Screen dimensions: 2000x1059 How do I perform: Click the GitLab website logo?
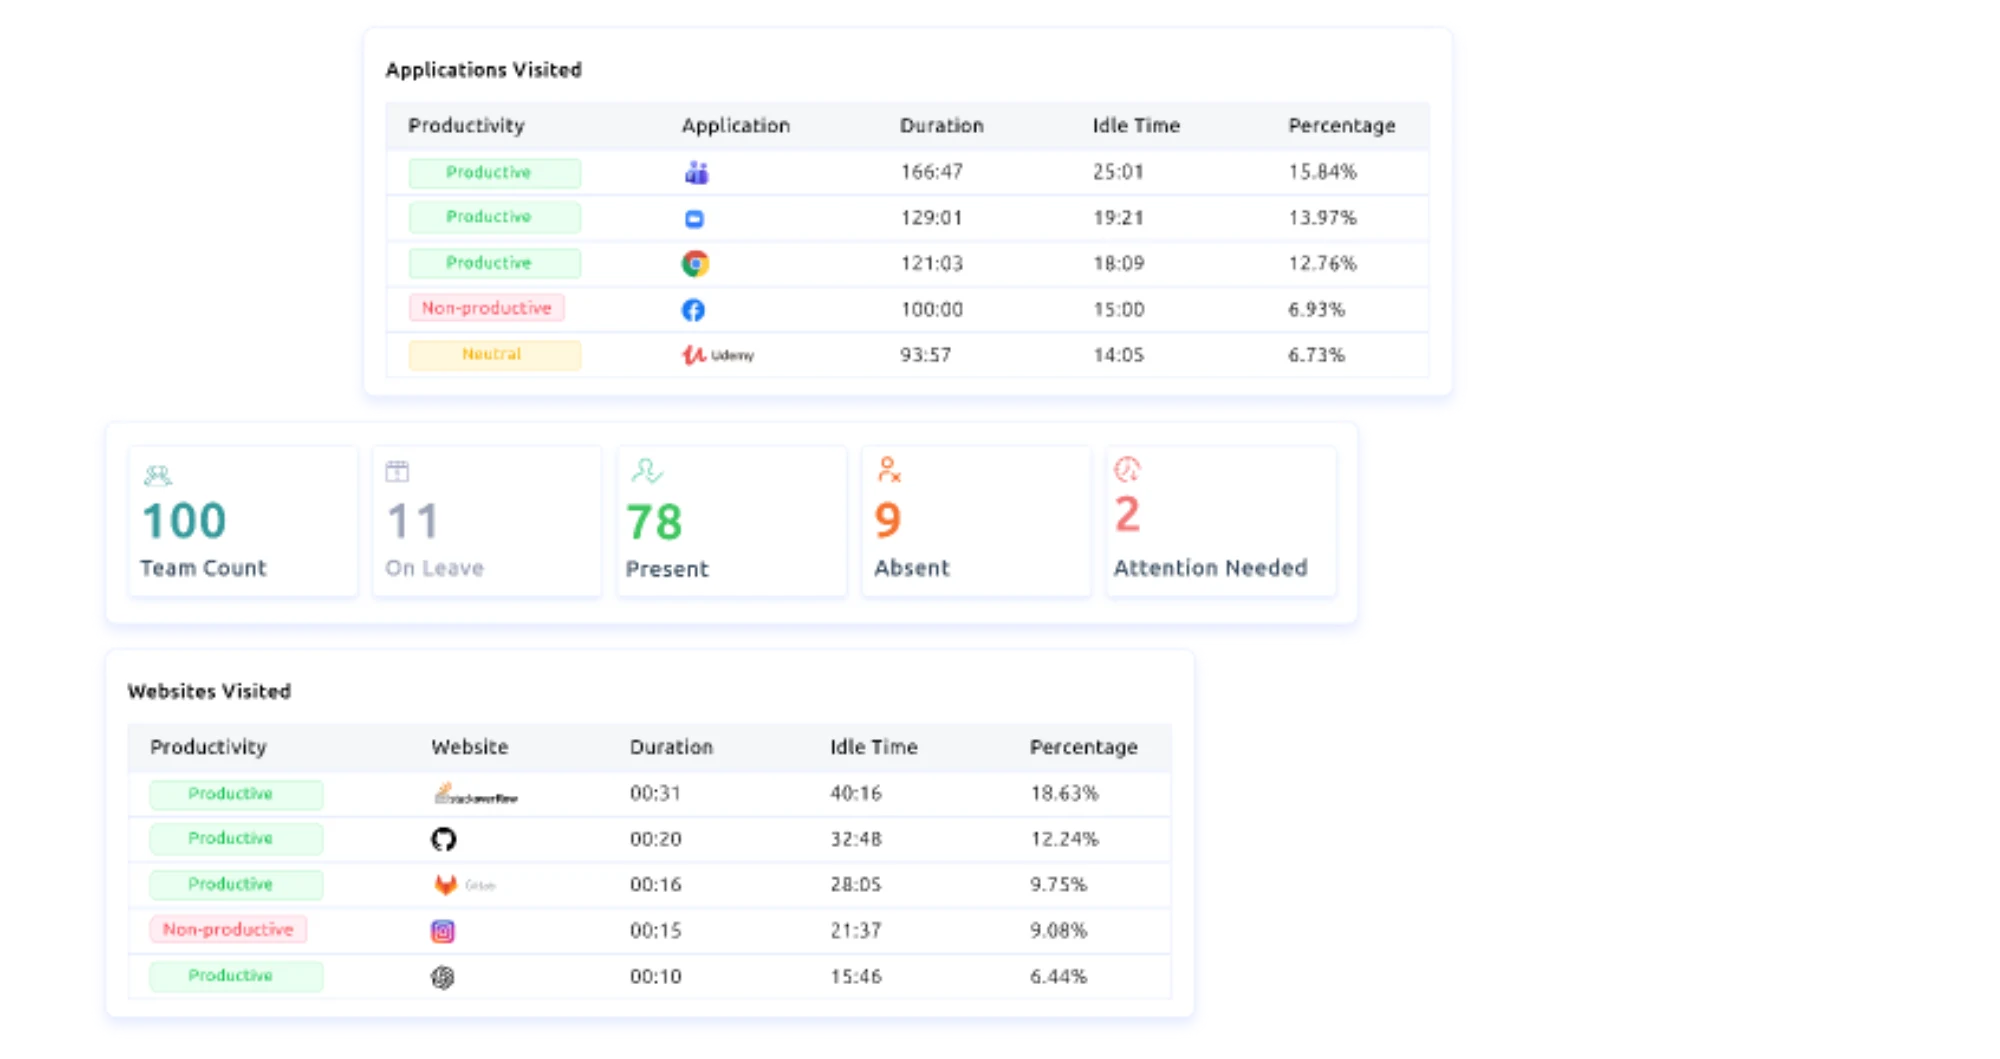(x=463, y=885)
